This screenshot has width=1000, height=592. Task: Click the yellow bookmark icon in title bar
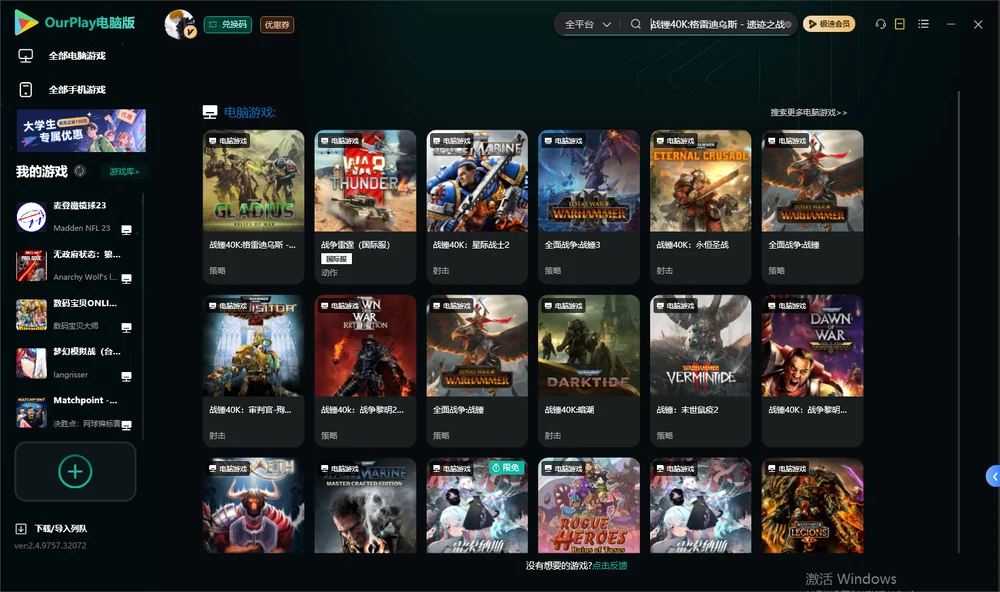tap(900, 24)
